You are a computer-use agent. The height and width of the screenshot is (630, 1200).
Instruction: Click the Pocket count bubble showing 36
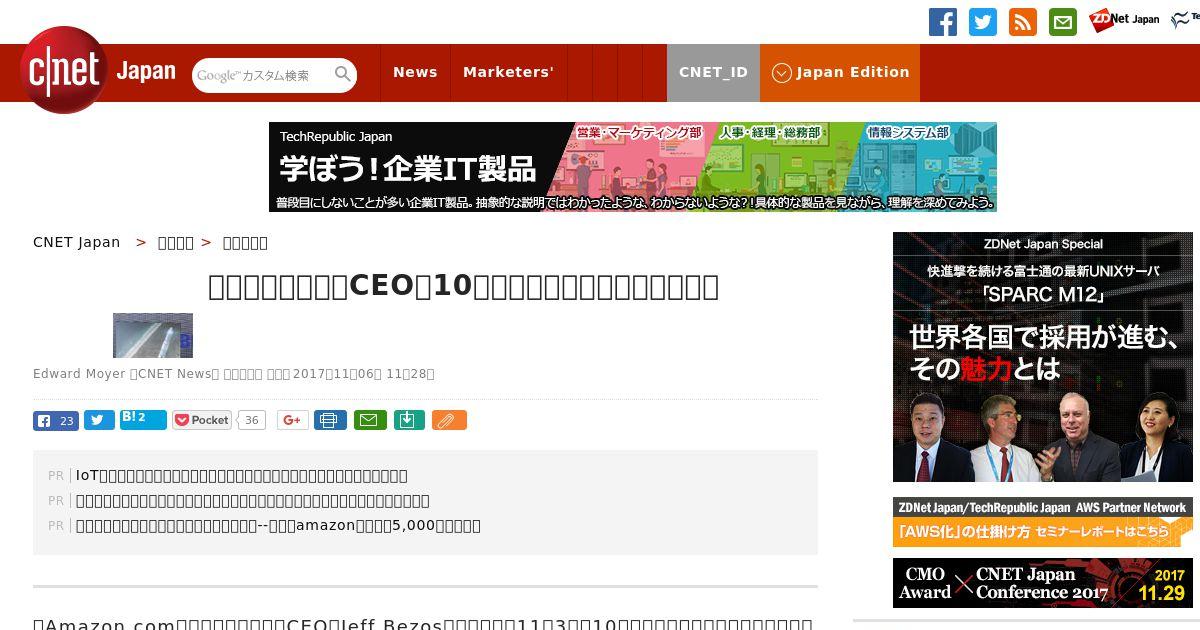(x=252, y=420)
